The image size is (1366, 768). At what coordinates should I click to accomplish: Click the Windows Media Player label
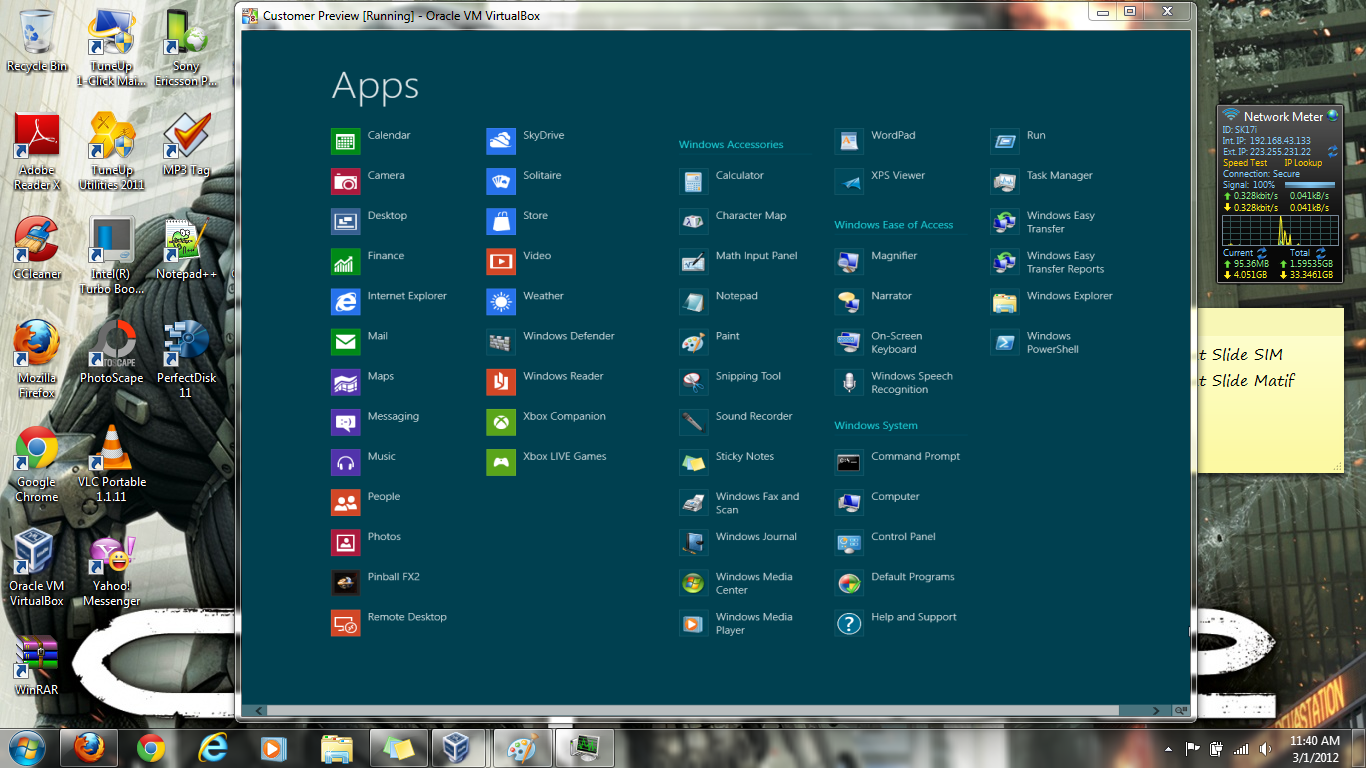tap(754, 624)
